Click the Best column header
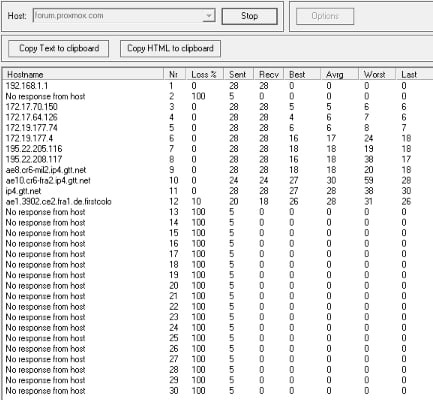 point(302,74)
